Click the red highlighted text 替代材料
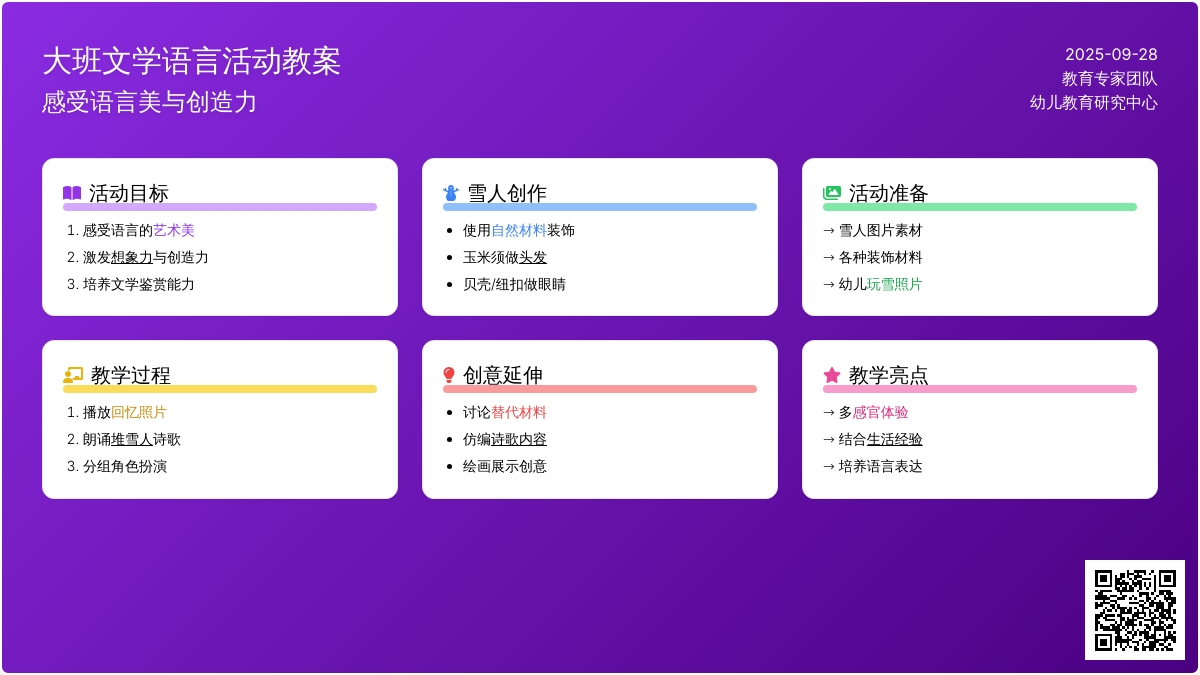The height and width of the screenshot is (675, 1200). click(519, 412)
